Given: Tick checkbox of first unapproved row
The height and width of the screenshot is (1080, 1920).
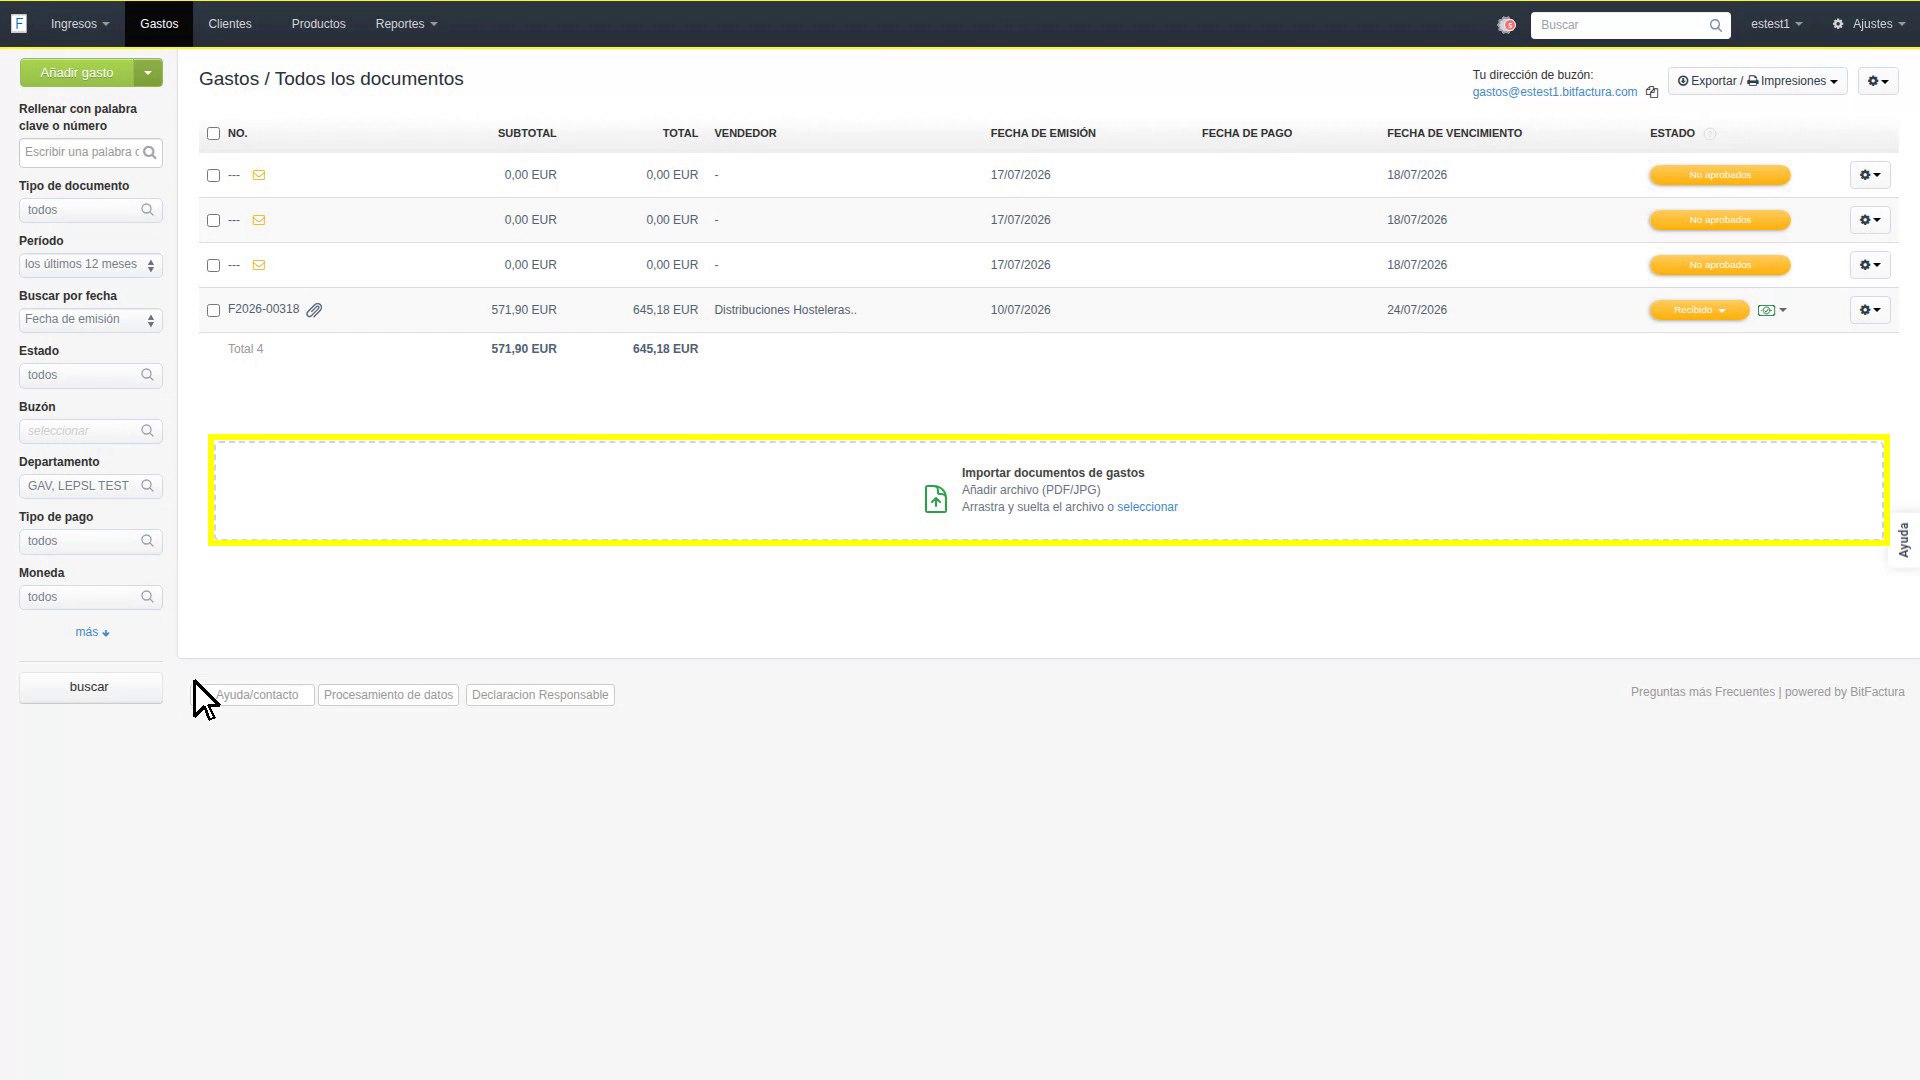Looking at the screenshot, I should [x=213, y=176].
